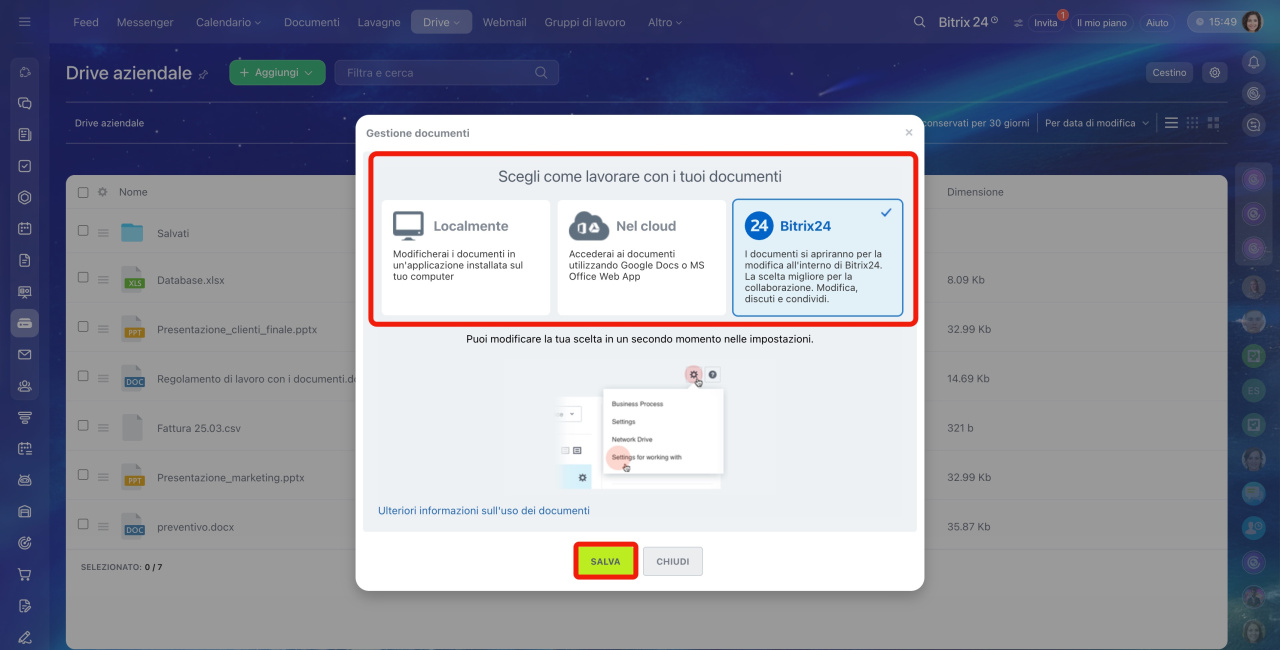Expand the Calendario menu in top bar
Image resolution: width=1280 pixels, height=650 pixels.
[x=228, y=22]
